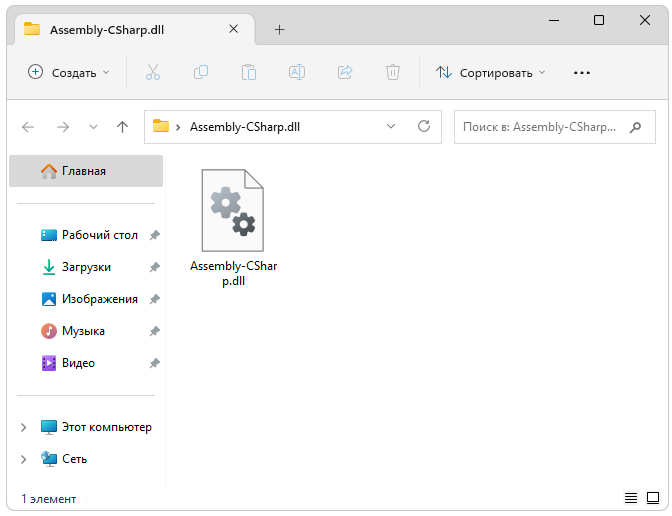Click the 1 элемент status text
The width and height of the screenshot is (672, 516).
point(49,499)
